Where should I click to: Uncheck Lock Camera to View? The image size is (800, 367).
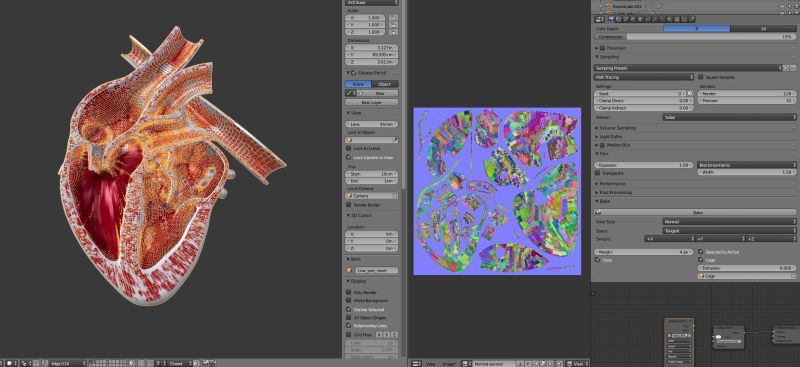coord(349,158)
